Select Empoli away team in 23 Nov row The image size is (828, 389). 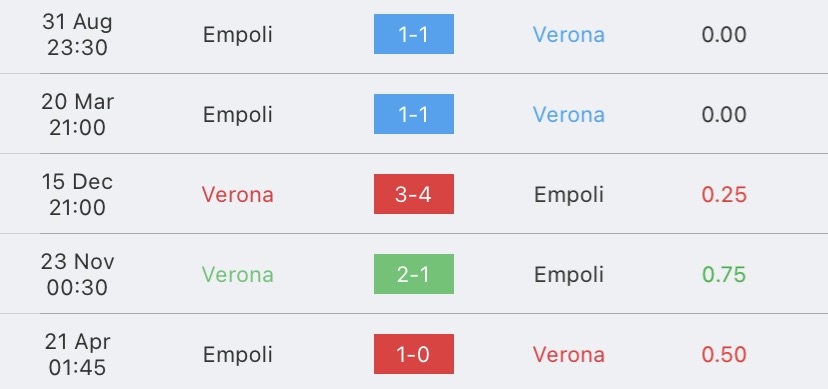569,274
